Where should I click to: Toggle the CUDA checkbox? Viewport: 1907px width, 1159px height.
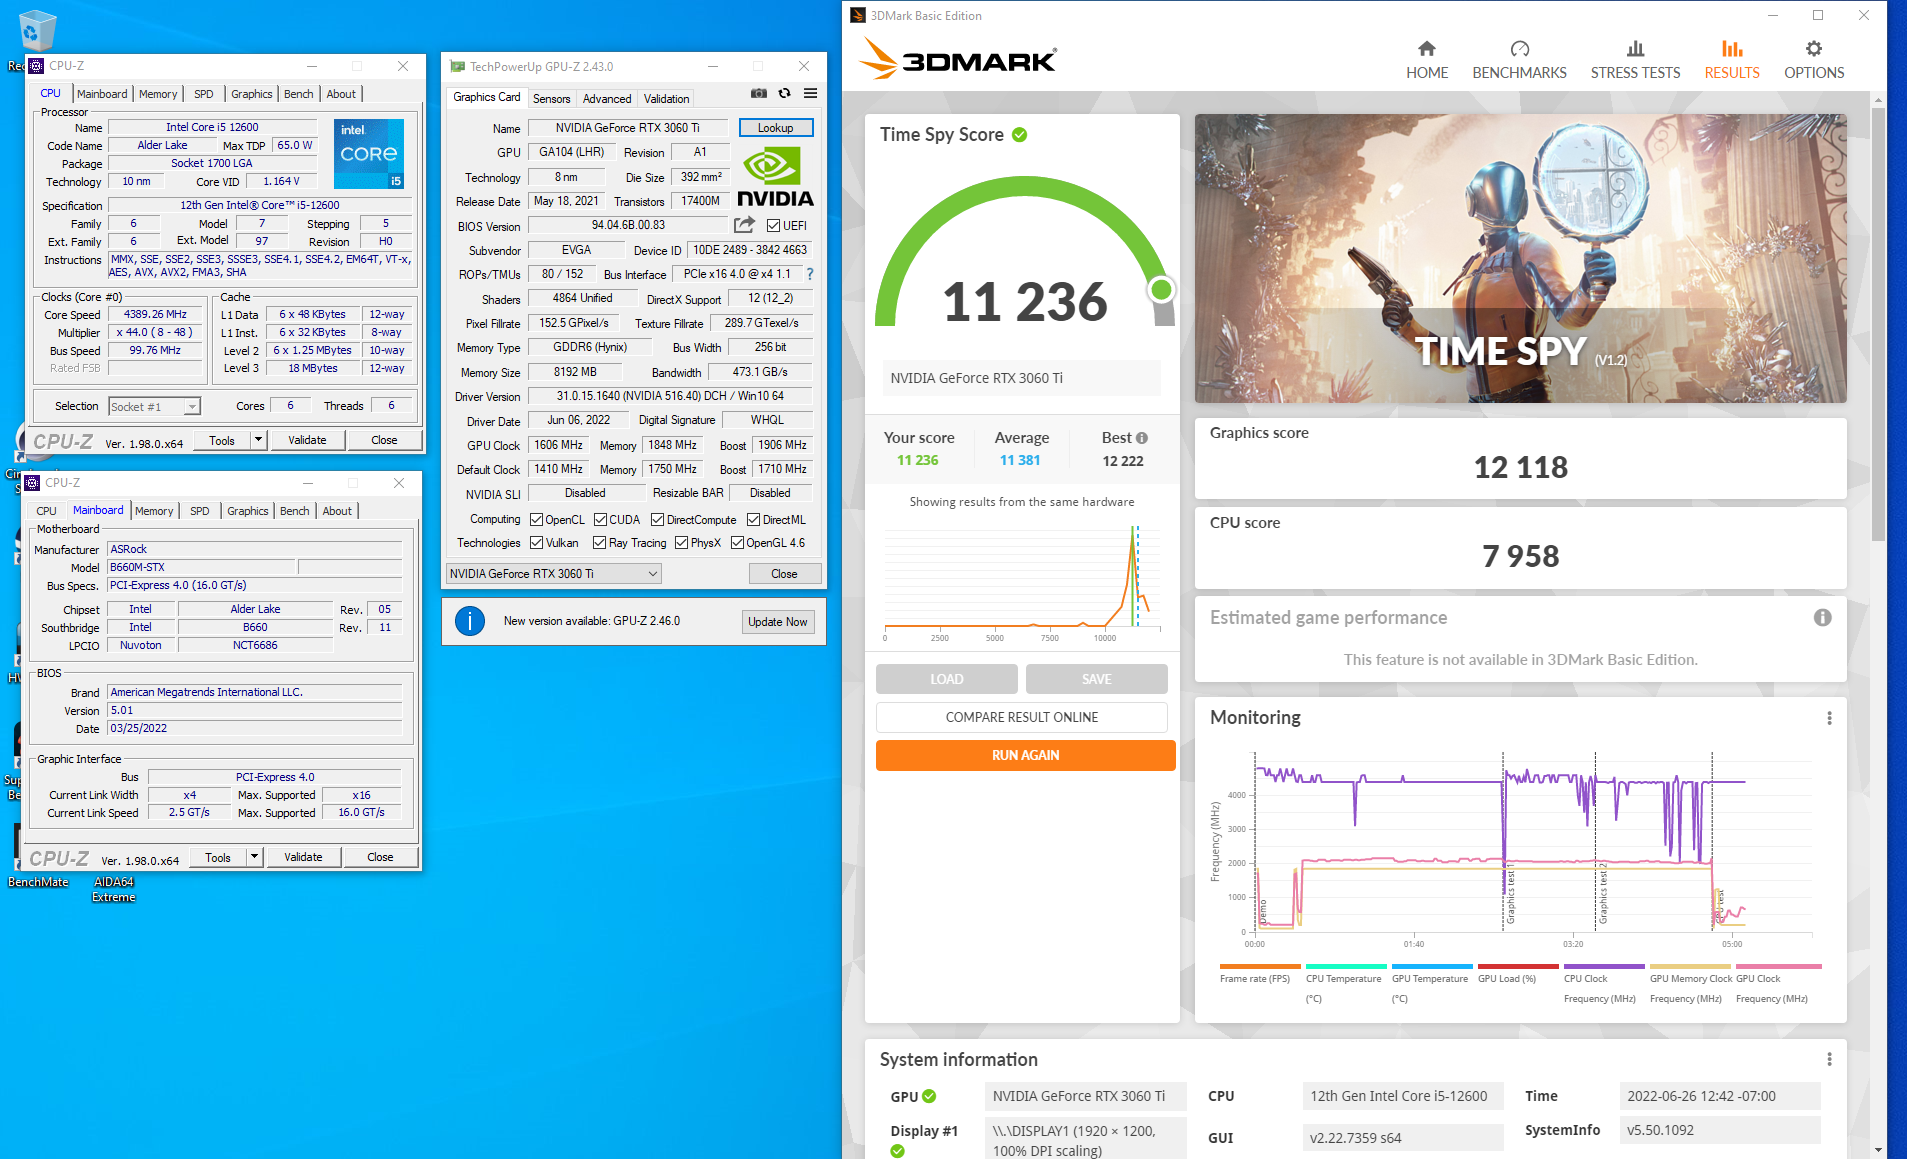(600, 520)
